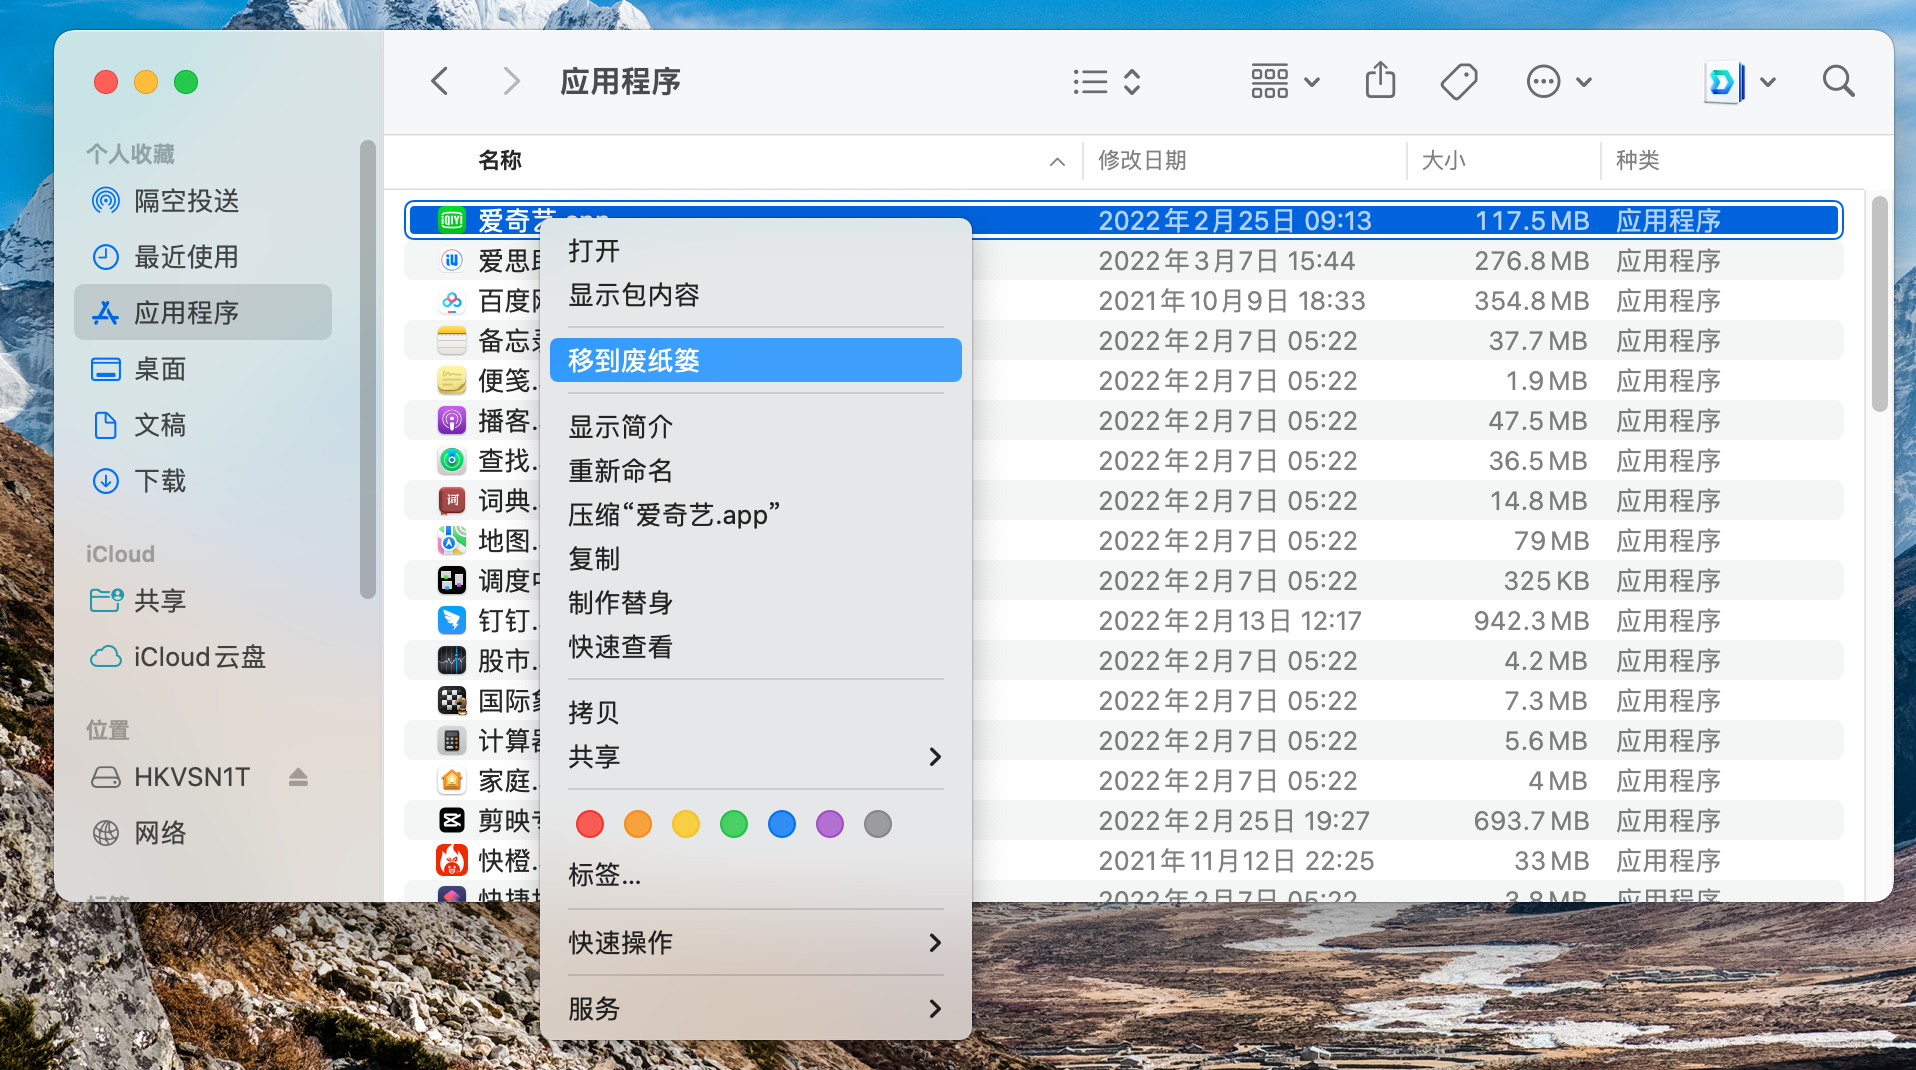Apply the gray tag color
This screenshot has height=1070, width=1916.
pyautogui.click(x=878, y=824)
